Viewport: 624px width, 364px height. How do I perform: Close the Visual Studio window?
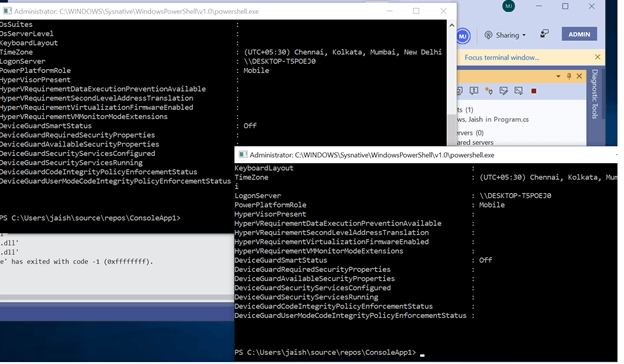coord(592,6)
